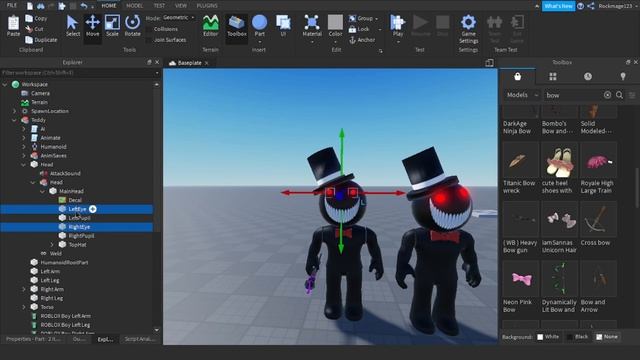Insert a new Part

(260, 25)
